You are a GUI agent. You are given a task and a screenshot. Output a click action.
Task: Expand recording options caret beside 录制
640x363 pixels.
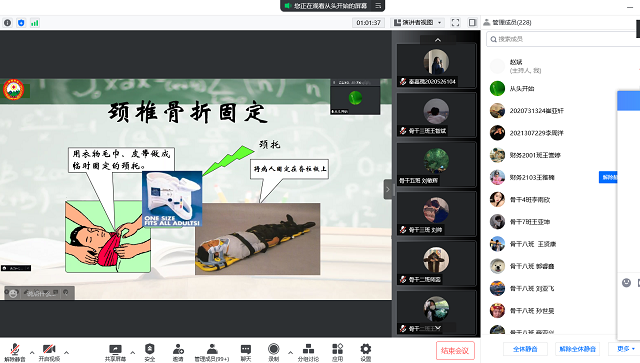[290, 352]
